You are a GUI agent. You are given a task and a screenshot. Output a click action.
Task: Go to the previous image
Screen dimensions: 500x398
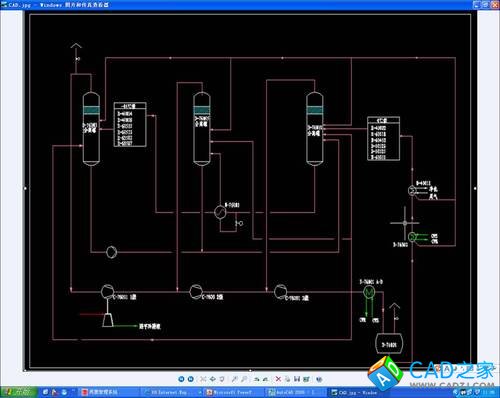coord(181,379)
